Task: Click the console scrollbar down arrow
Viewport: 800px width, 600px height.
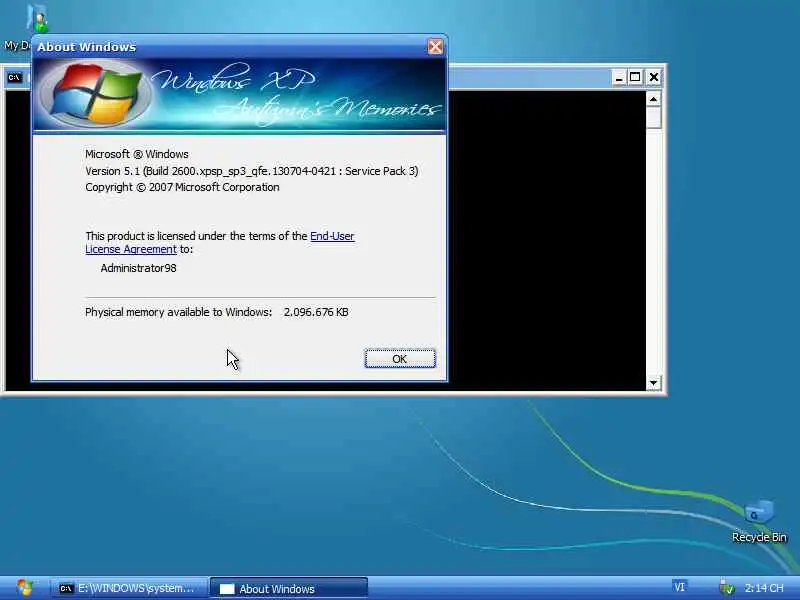Action: tap(654, 383)
